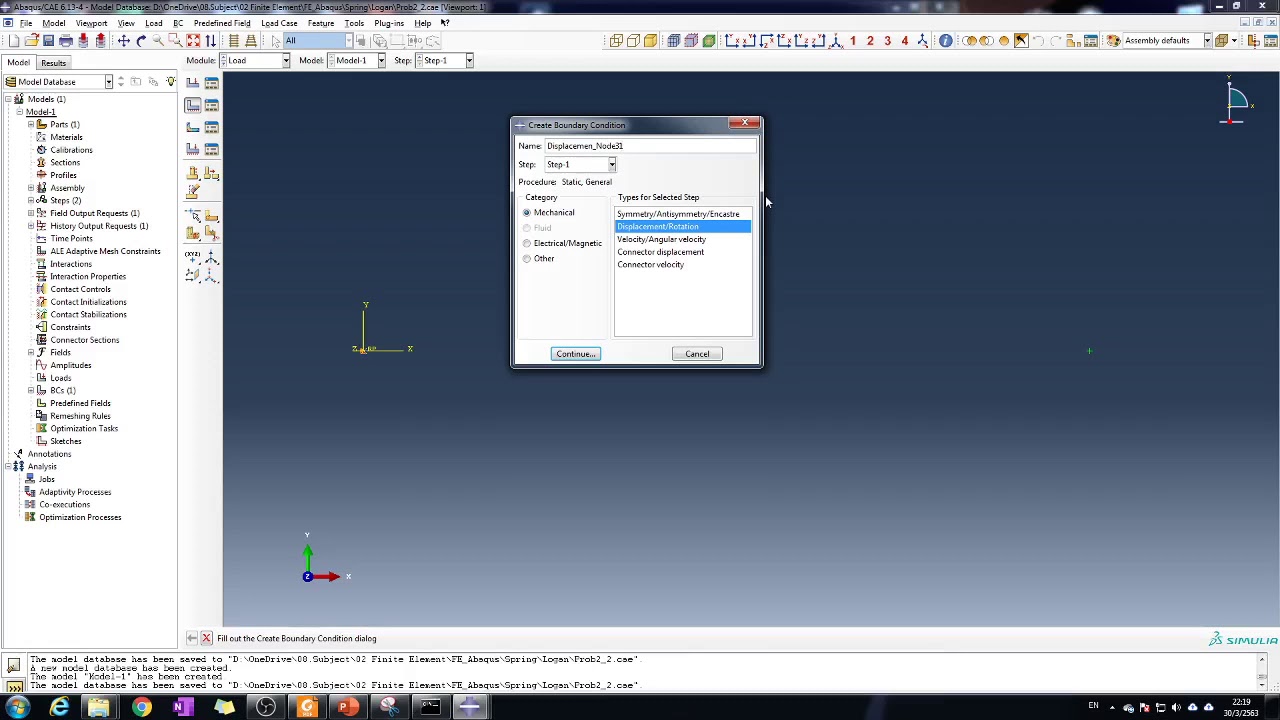Select Connector displacement type
Screen dimensions: 1280x720
pyautogui.click(x=683, y=252)
